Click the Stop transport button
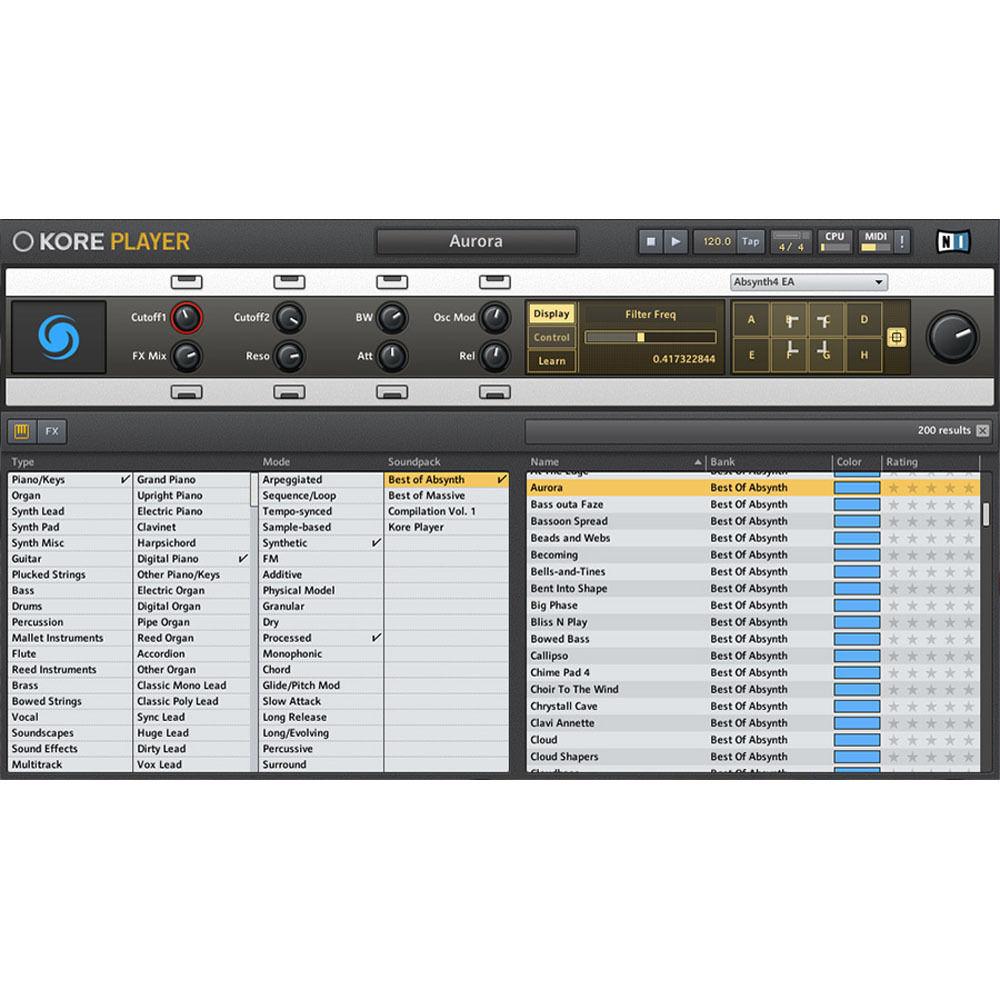 651,241
